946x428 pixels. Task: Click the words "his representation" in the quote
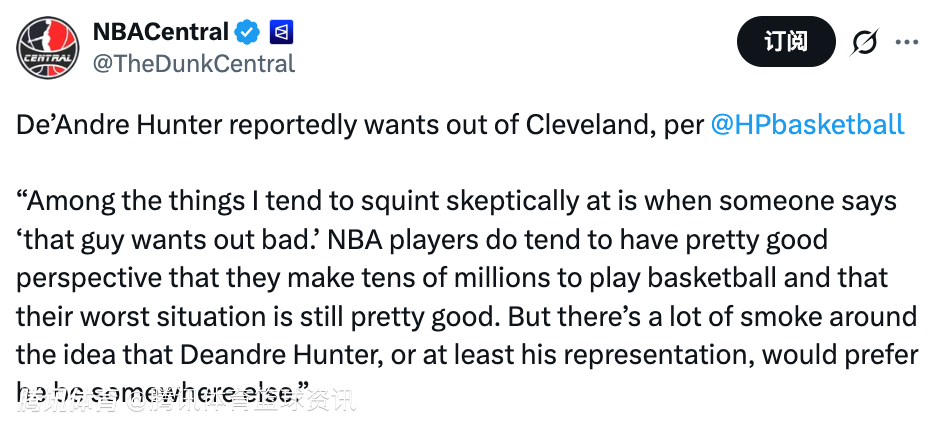(x=631, y=356)
